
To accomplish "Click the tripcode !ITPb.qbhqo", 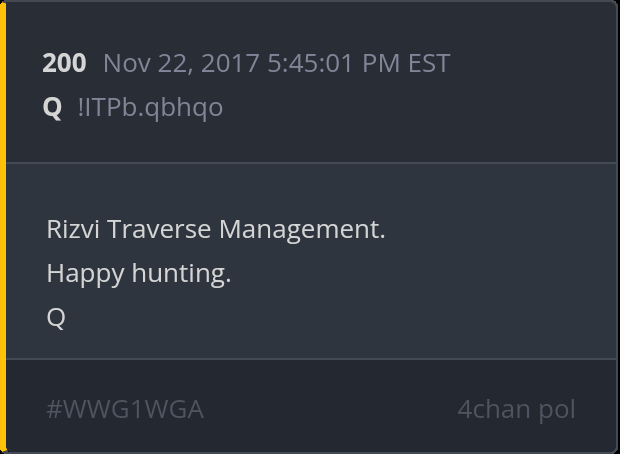I will pos(151,108).
